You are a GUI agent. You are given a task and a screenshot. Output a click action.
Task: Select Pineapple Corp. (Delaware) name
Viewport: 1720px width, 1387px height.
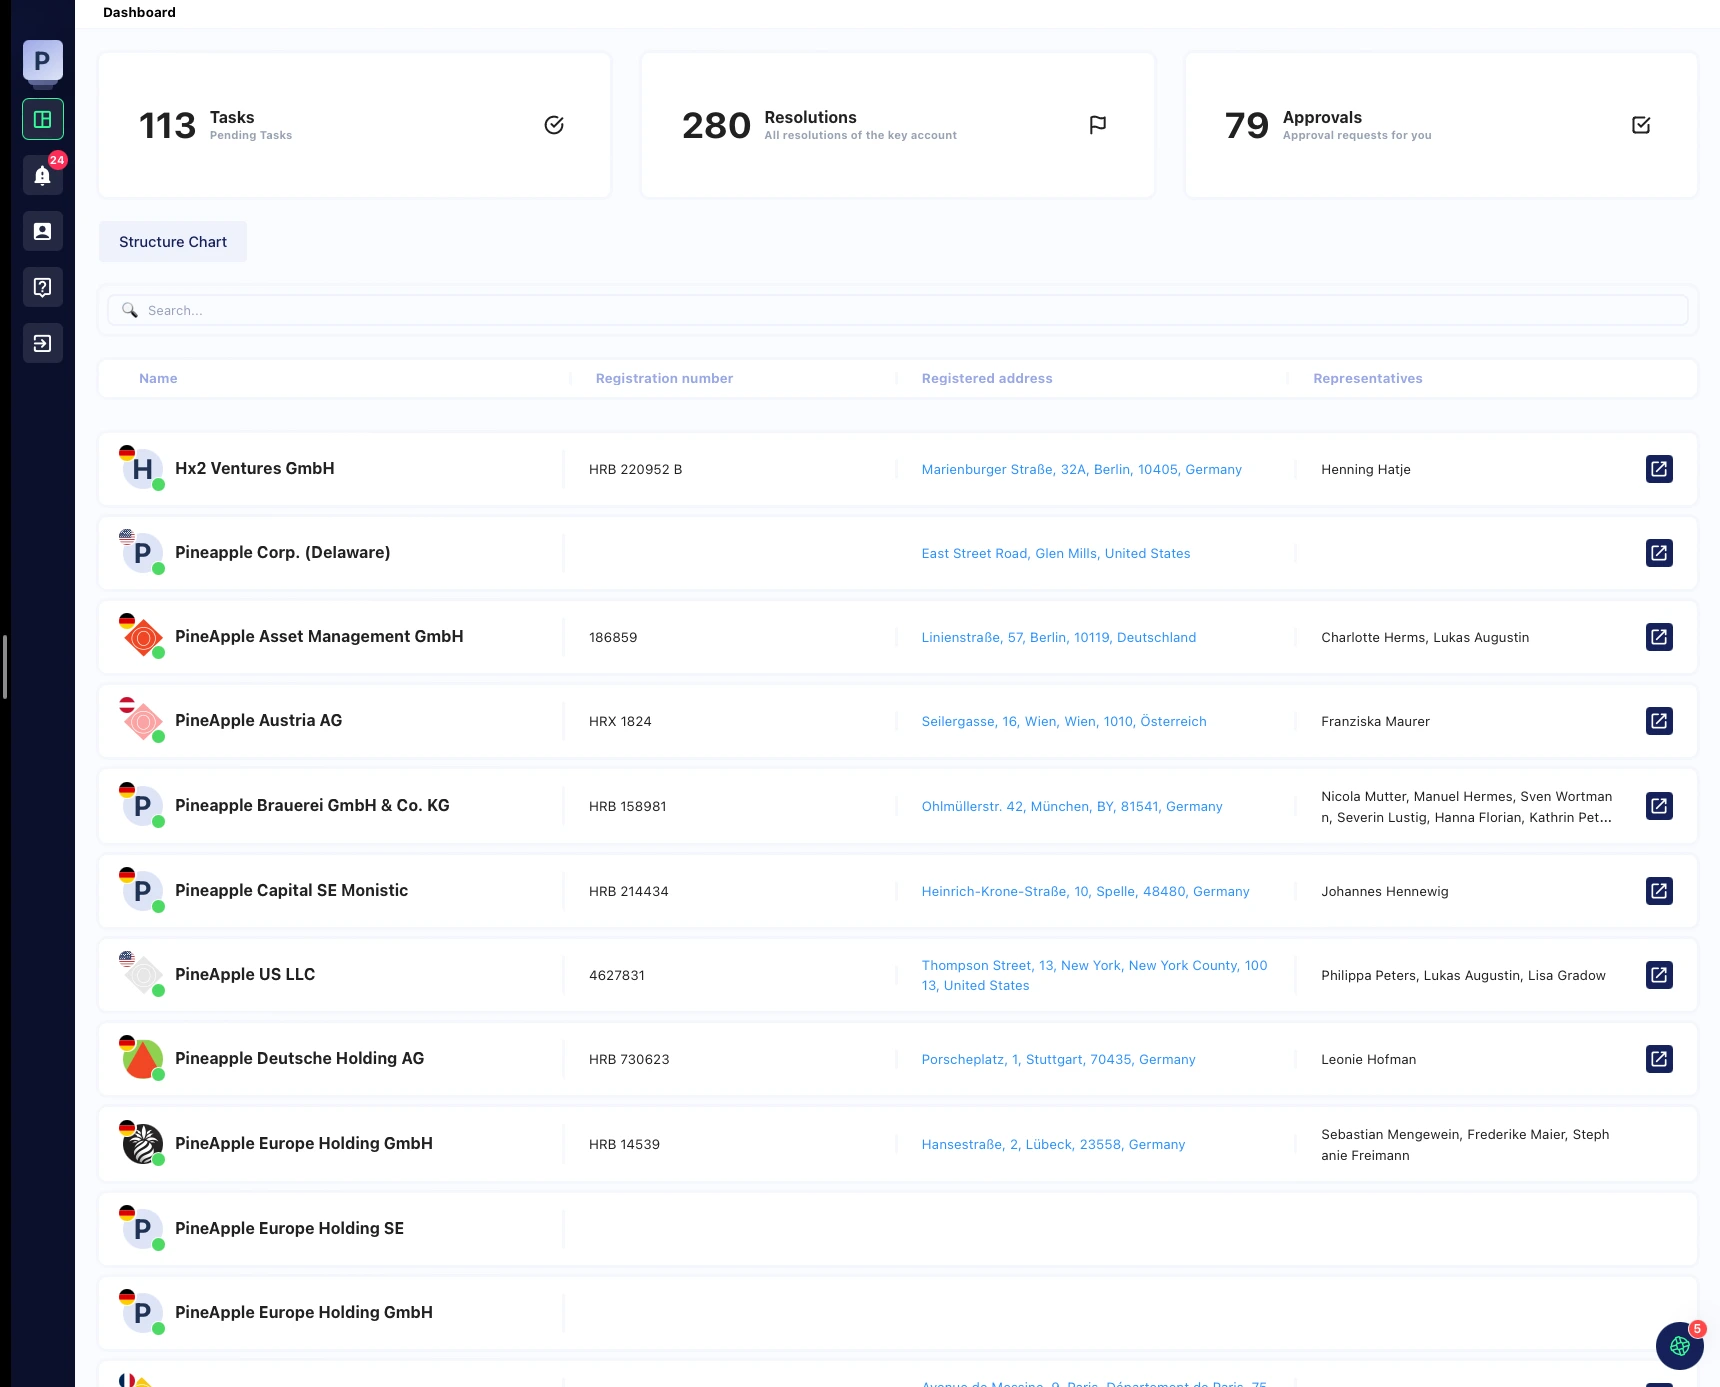[x=283, y=552]
